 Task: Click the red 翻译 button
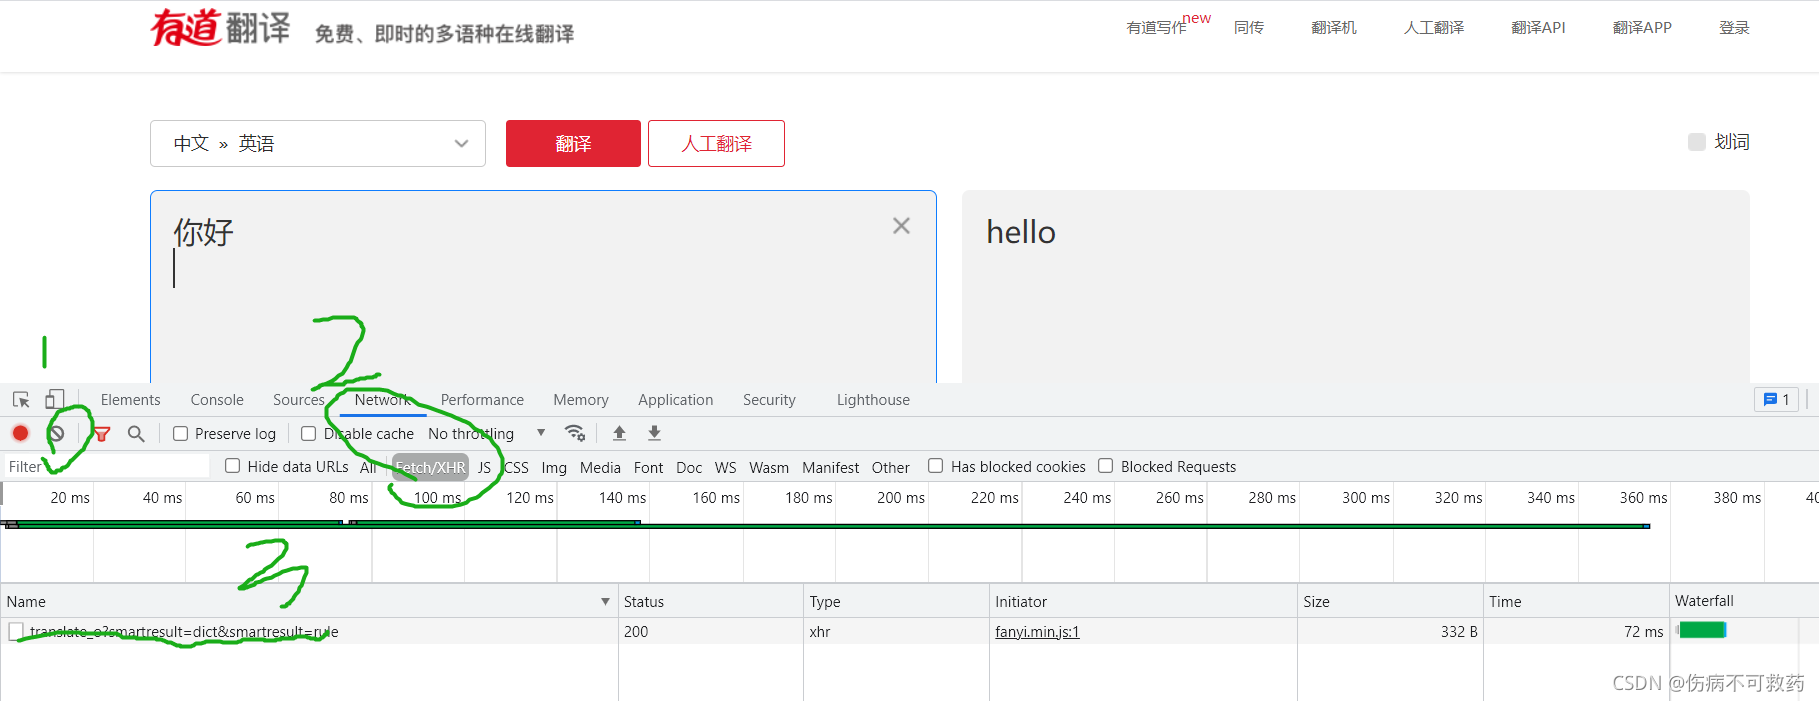point(573,143)
